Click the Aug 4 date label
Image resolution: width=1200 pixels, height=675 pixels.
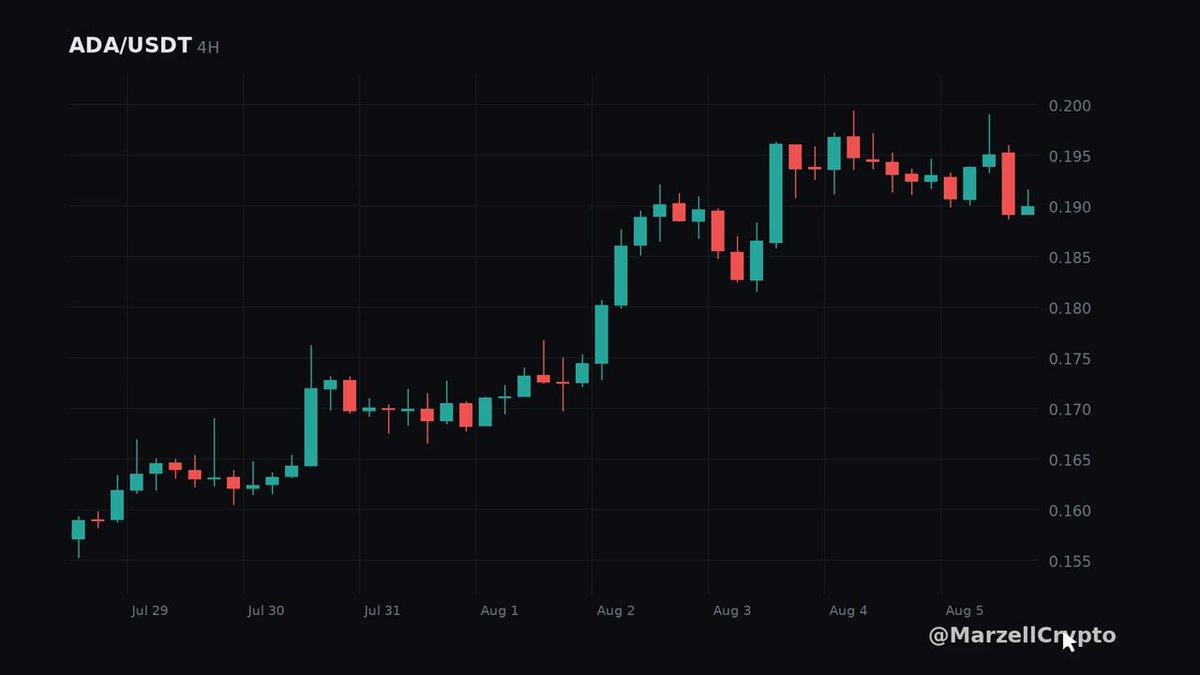(x=848, y=610)
